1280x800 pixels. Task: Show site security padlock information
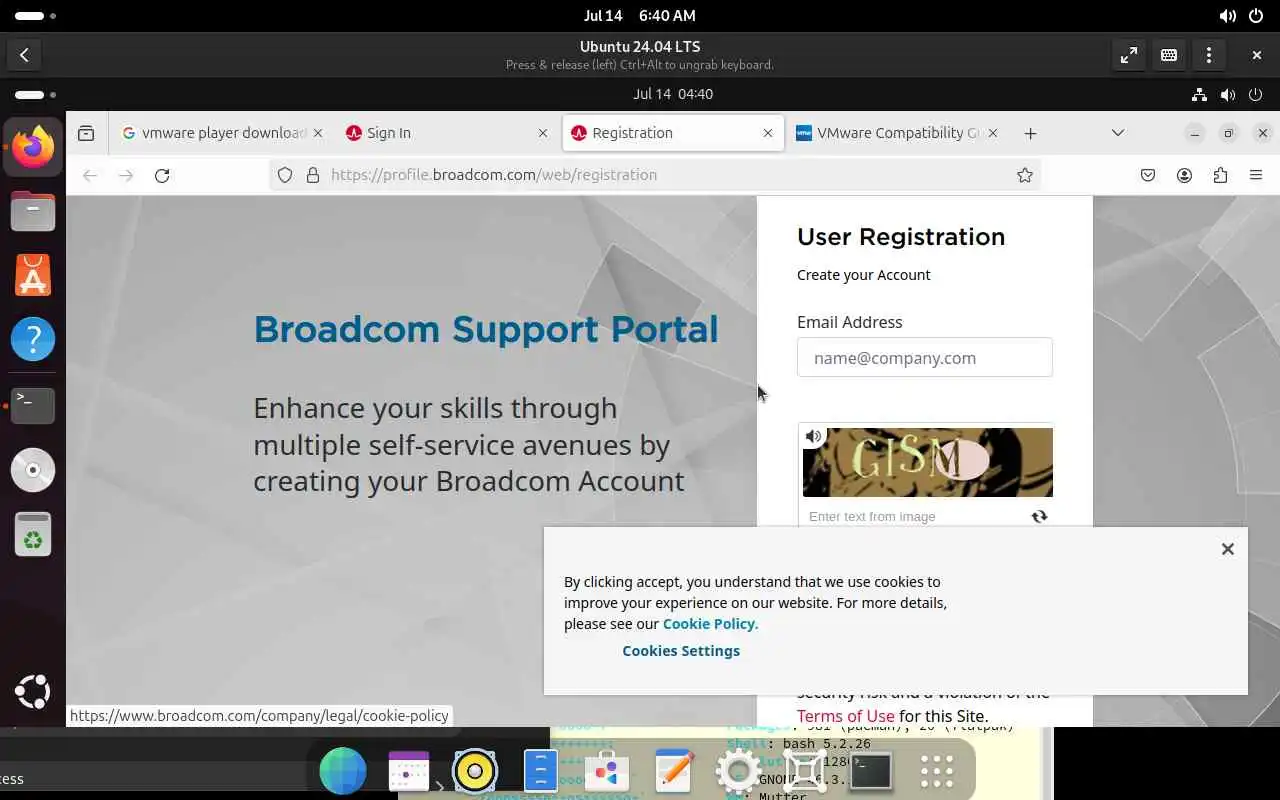coord(313,175)
